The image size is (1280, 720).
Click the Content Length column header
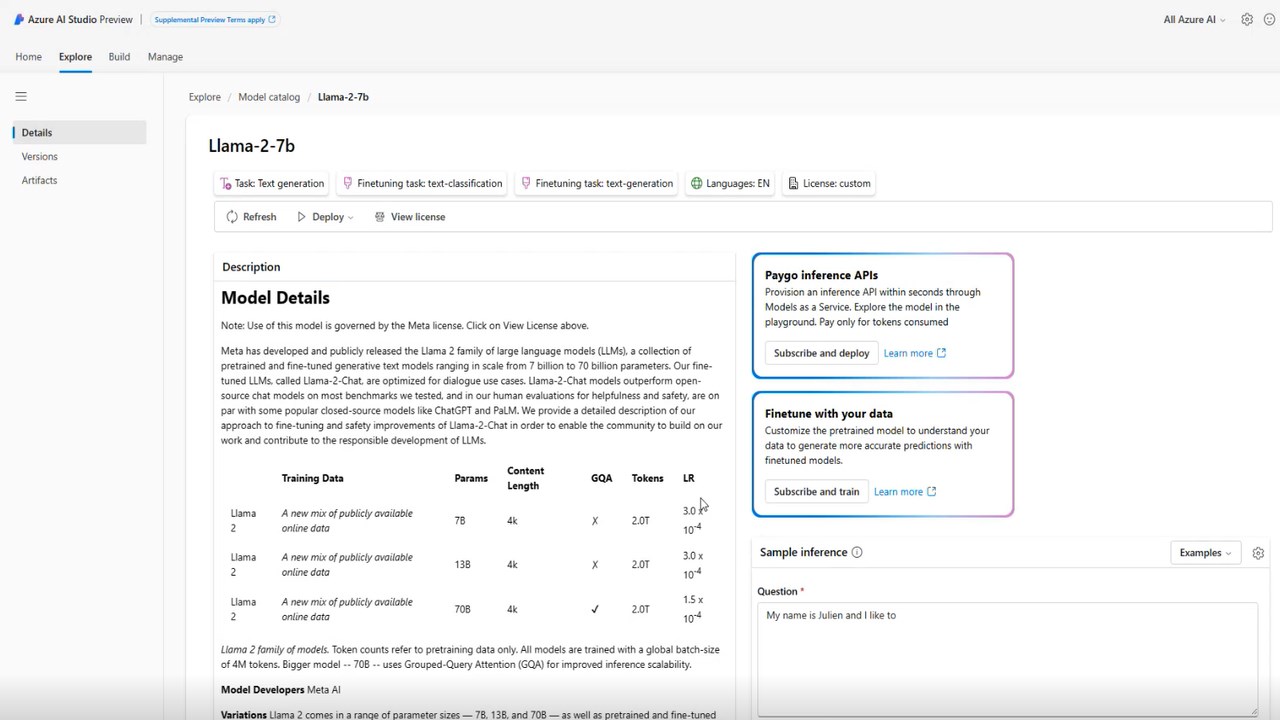(526, 478)
